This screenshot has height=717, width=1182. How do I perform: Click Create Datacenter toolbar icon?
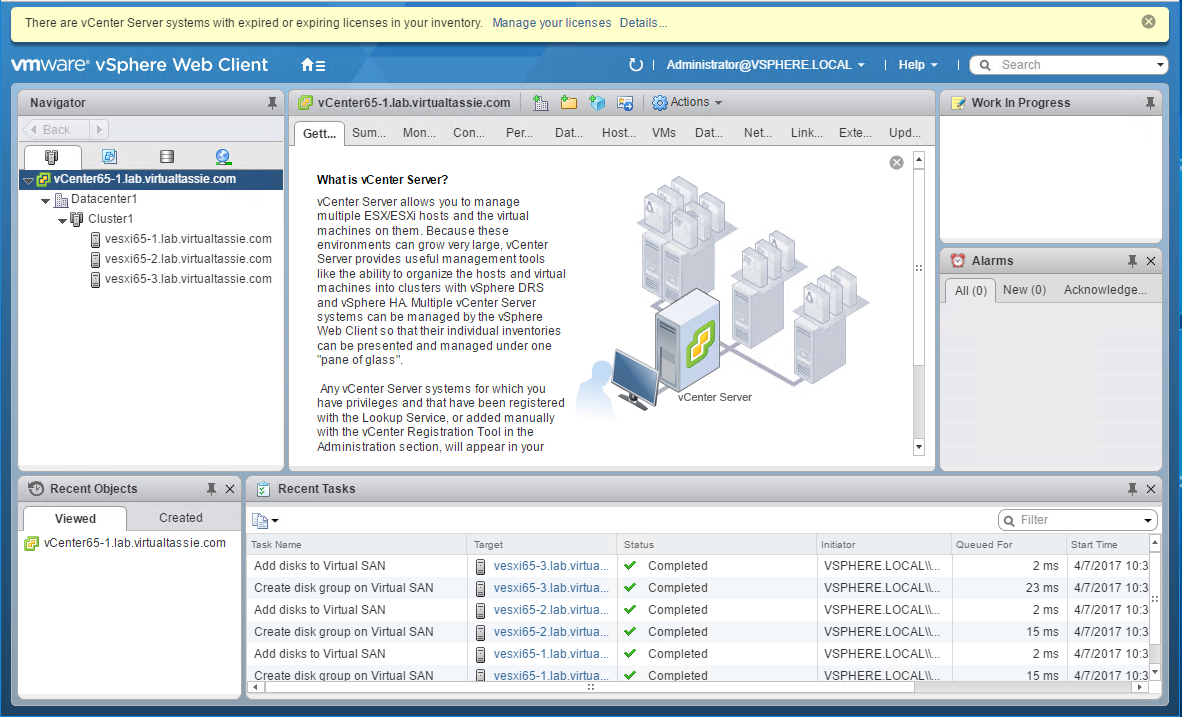(x=540, y=103)
